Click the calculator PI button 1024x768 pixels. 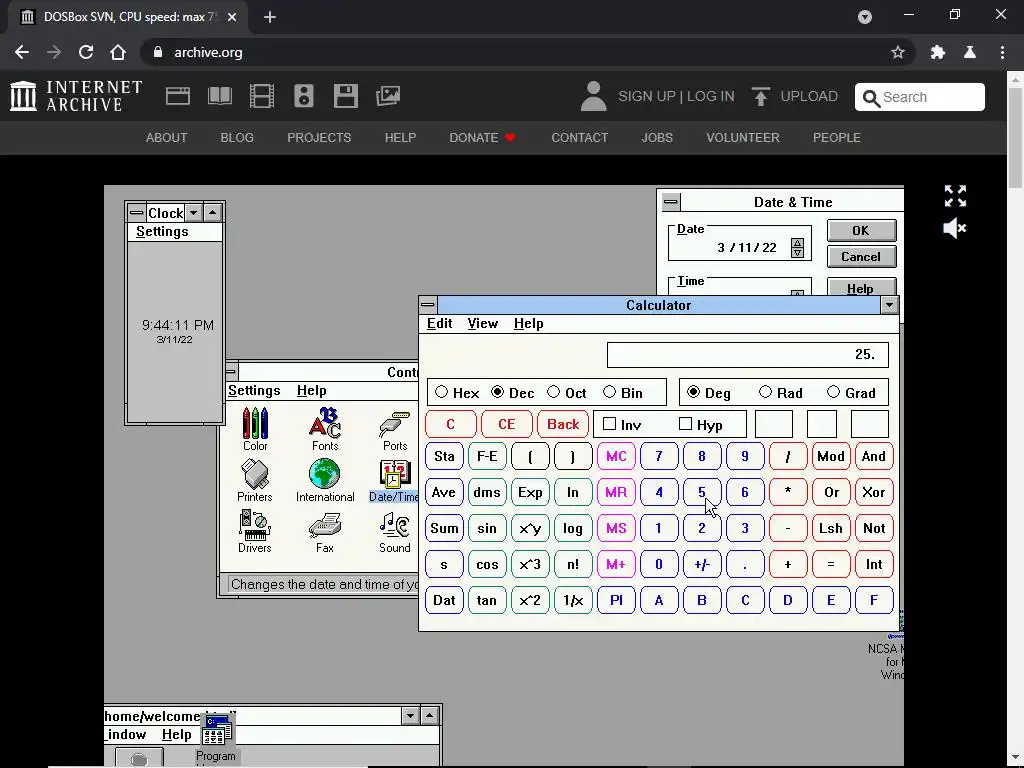[x=616, y=600]
